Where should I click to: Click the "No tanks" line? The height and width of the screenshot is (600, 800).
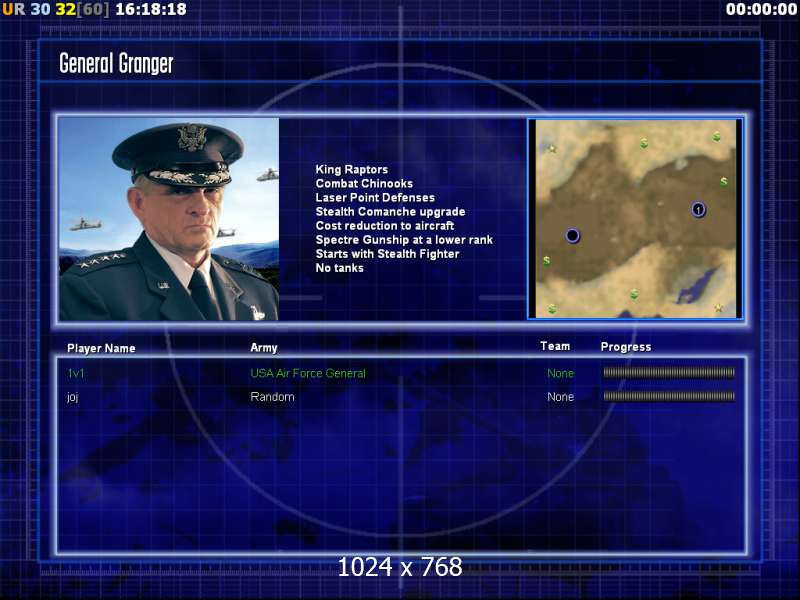click(339, 268)
